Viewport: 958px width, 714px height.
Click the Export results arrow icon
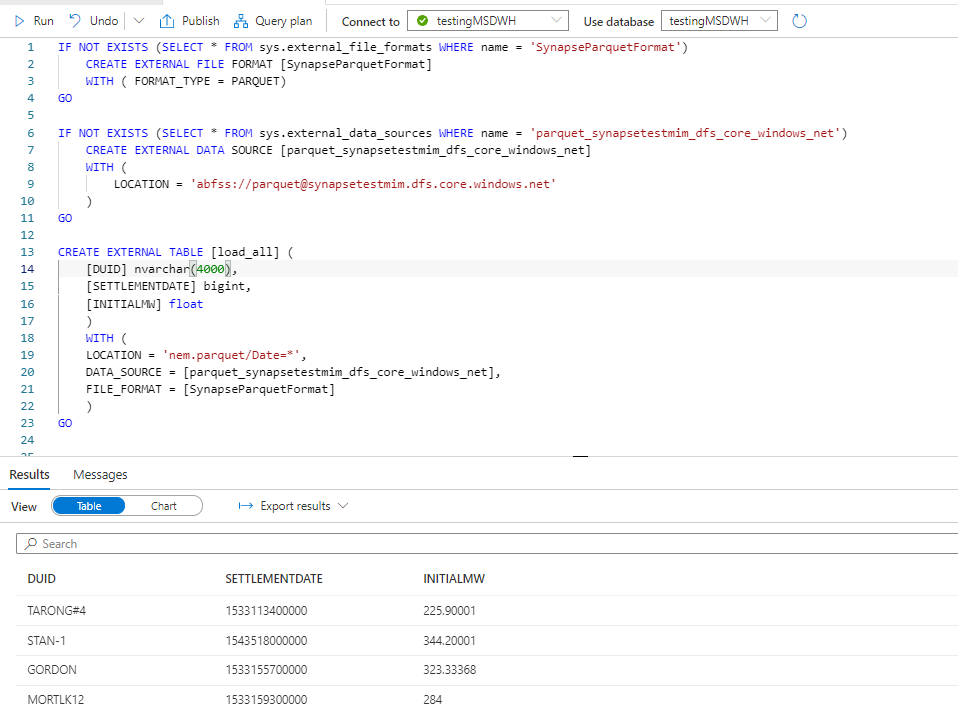(246, 506)
